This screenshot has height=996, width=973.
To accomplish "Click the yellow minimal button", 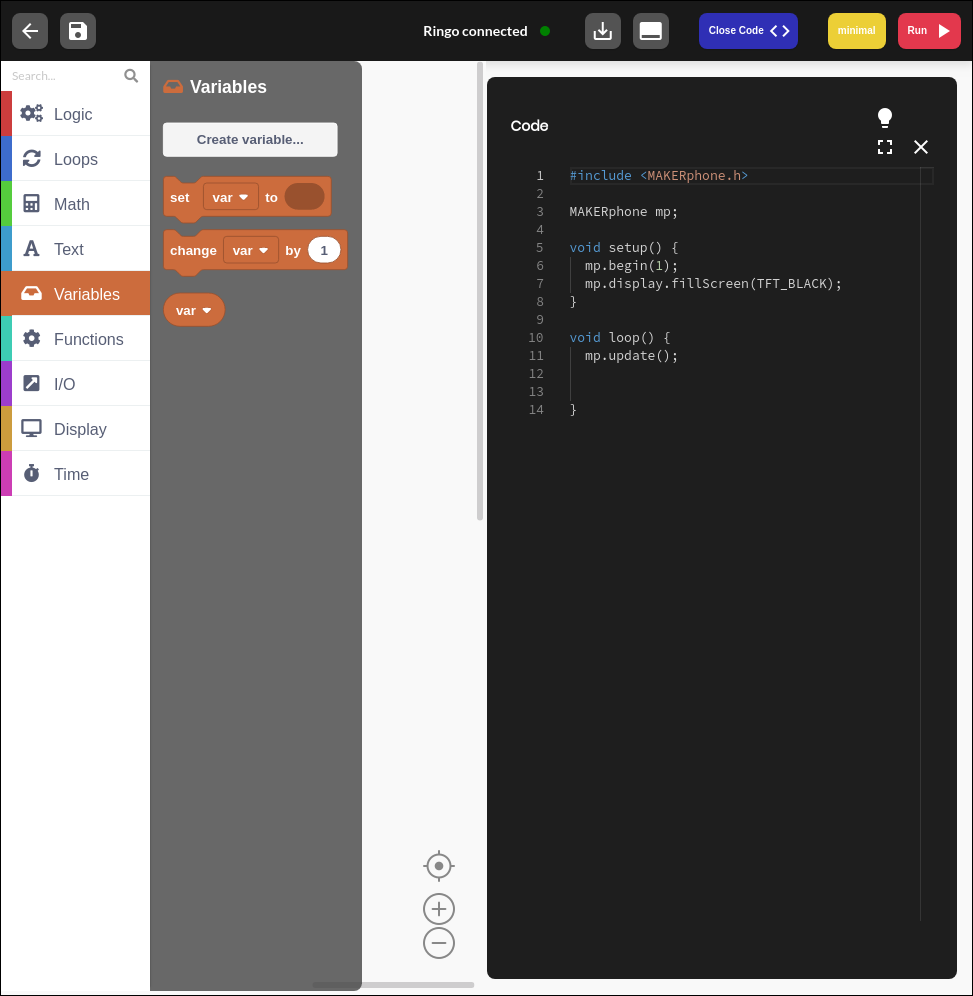I will (x=856, y=30).
